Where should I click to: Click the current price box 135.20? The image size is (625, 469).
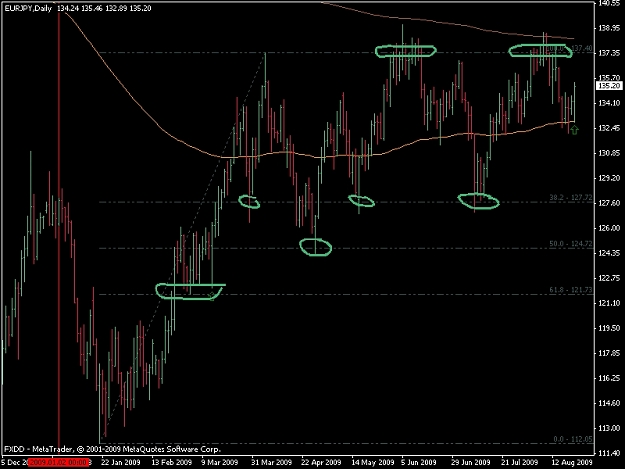click(x=609, y=86)
